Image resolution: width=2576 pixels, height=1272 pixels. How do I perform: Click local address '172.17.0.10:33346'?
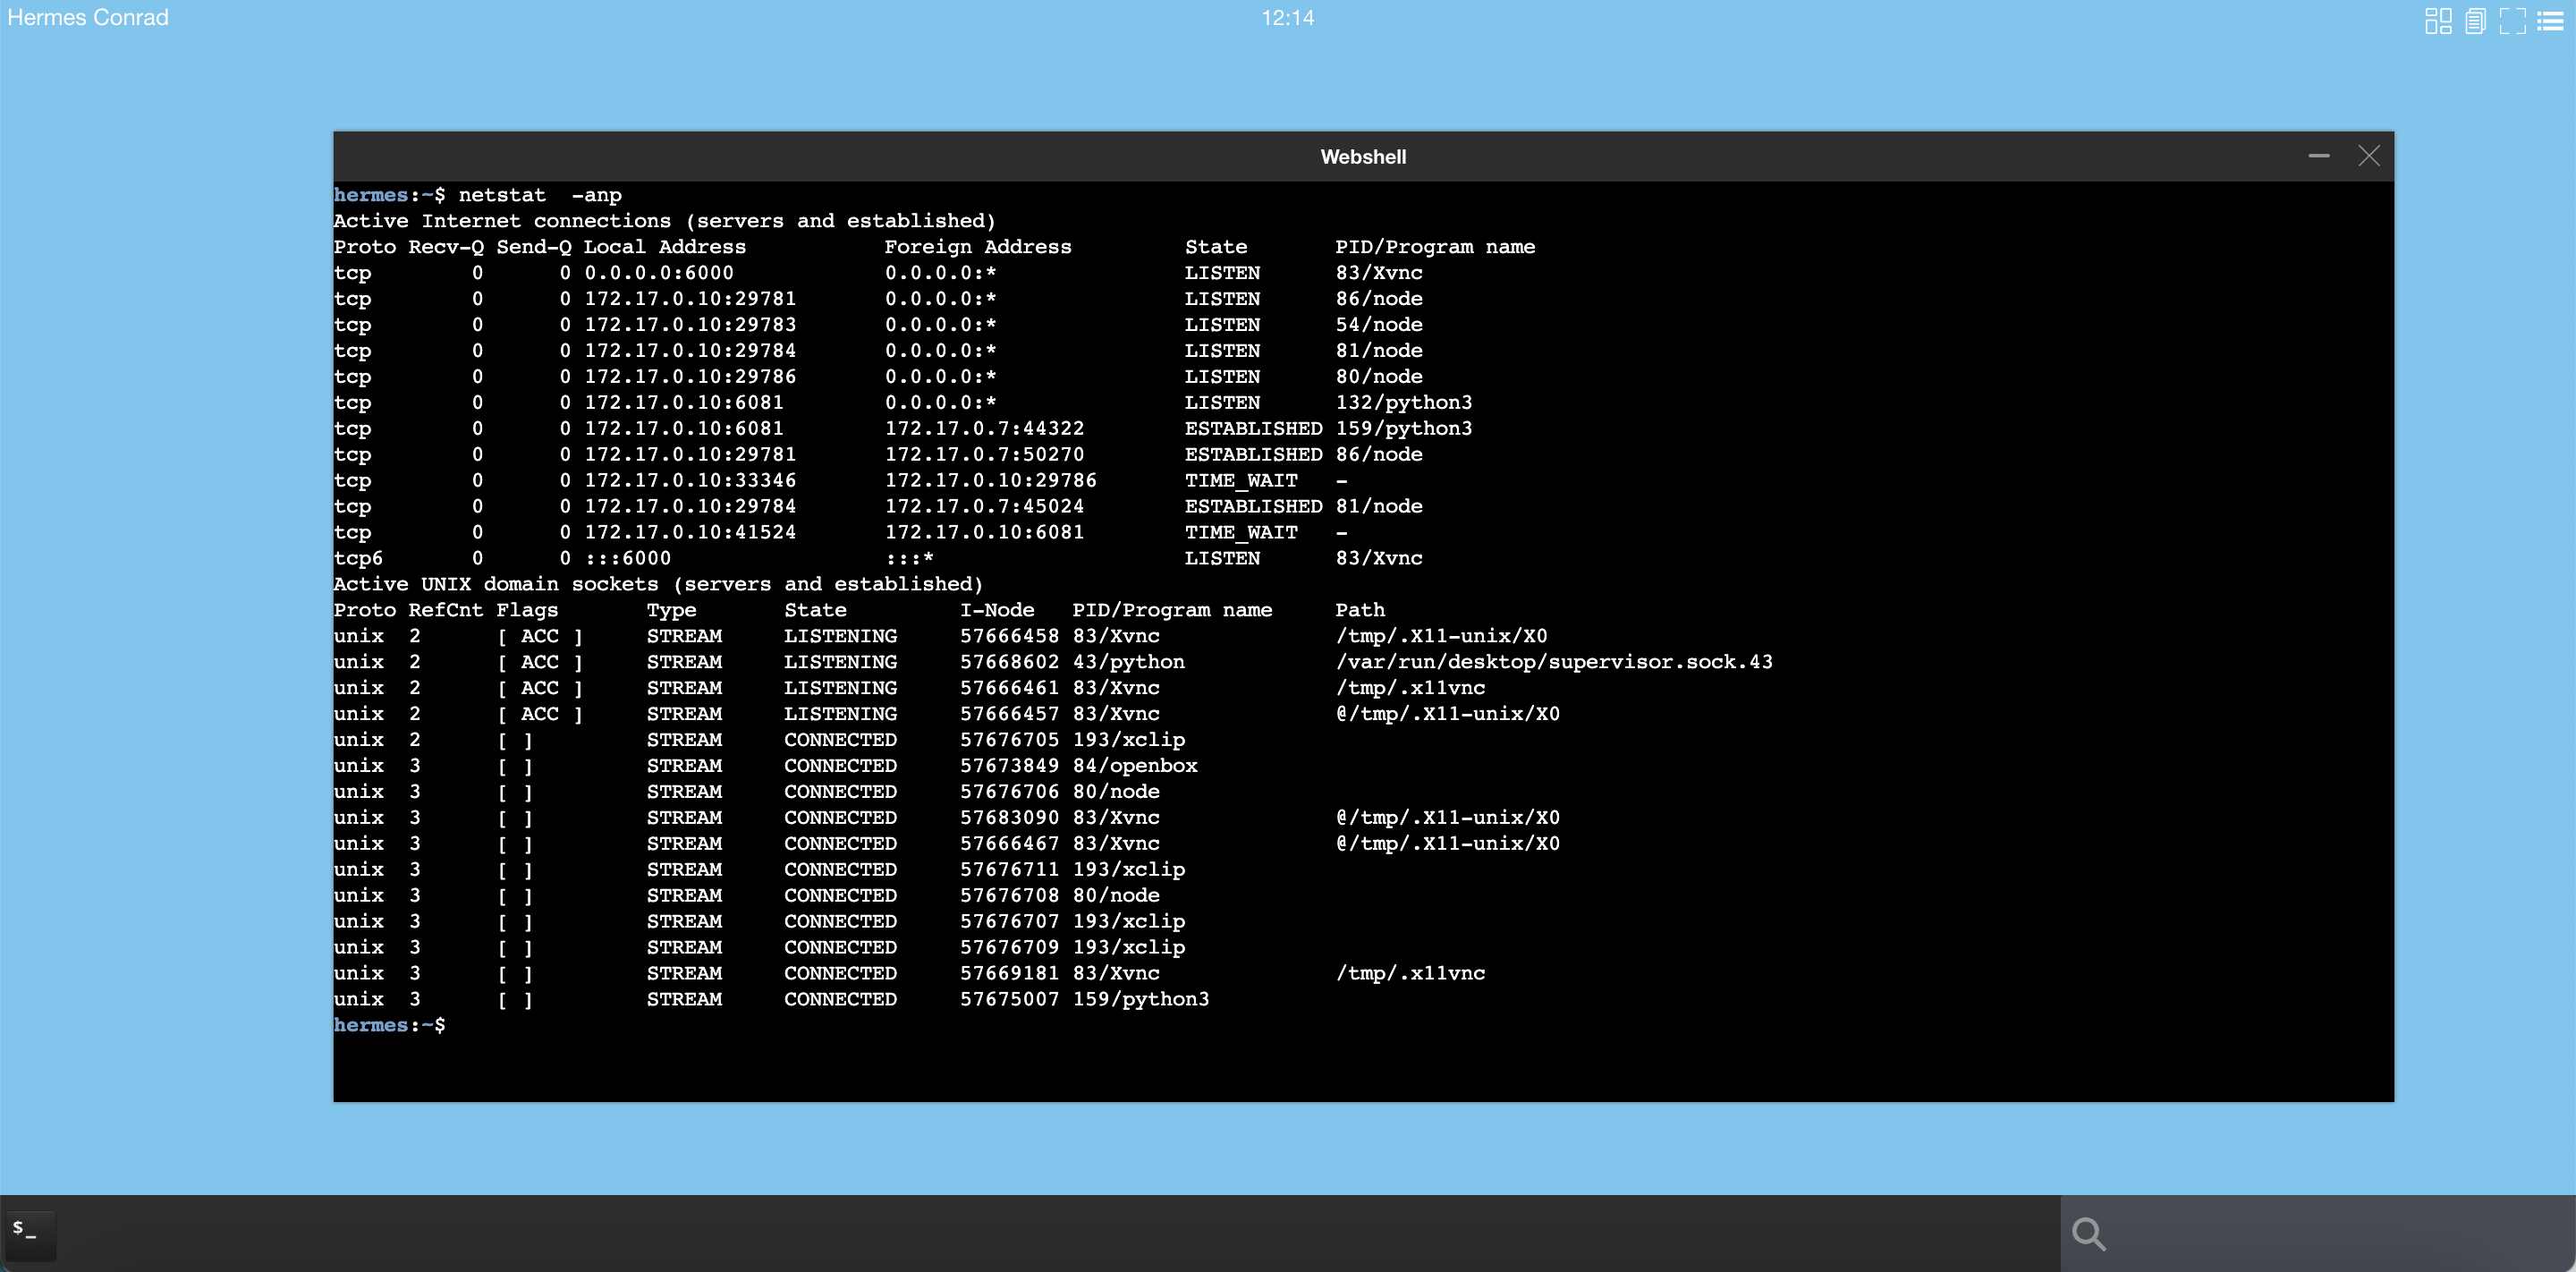(x=690, y=481)
